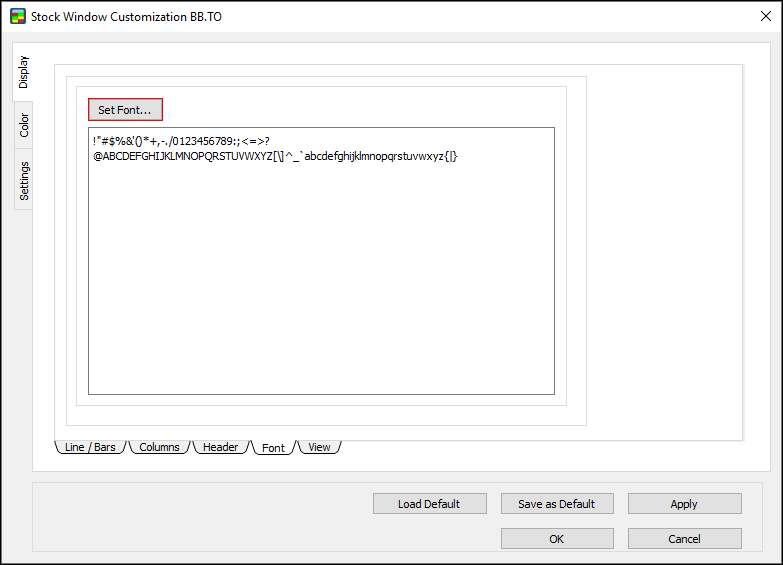Go to the Settings vertical tab
Screen dimensions: 783x565
point(23,180)
